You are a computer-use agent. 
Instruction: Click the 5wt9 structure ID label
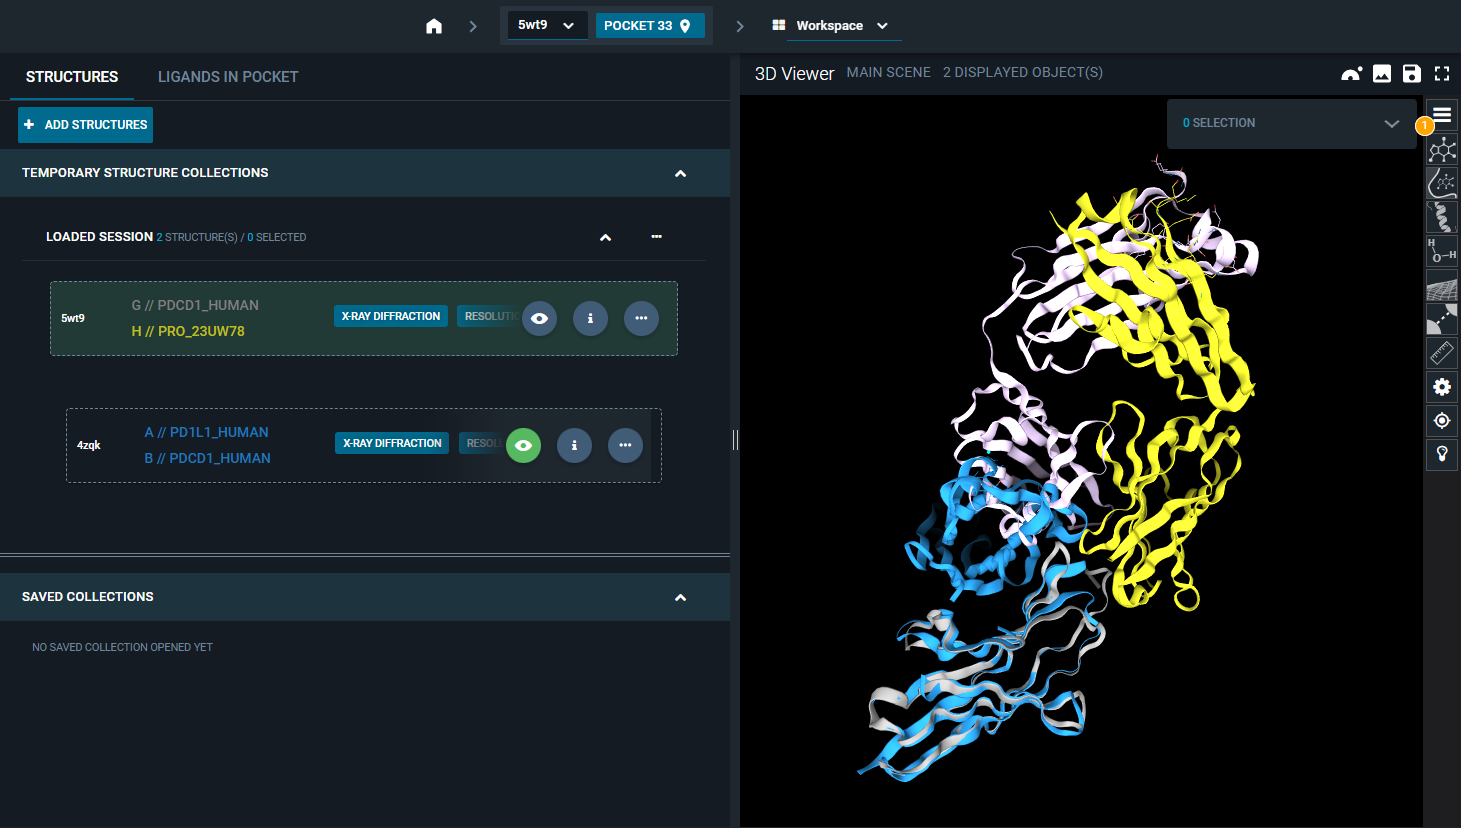tap(73, 318)
